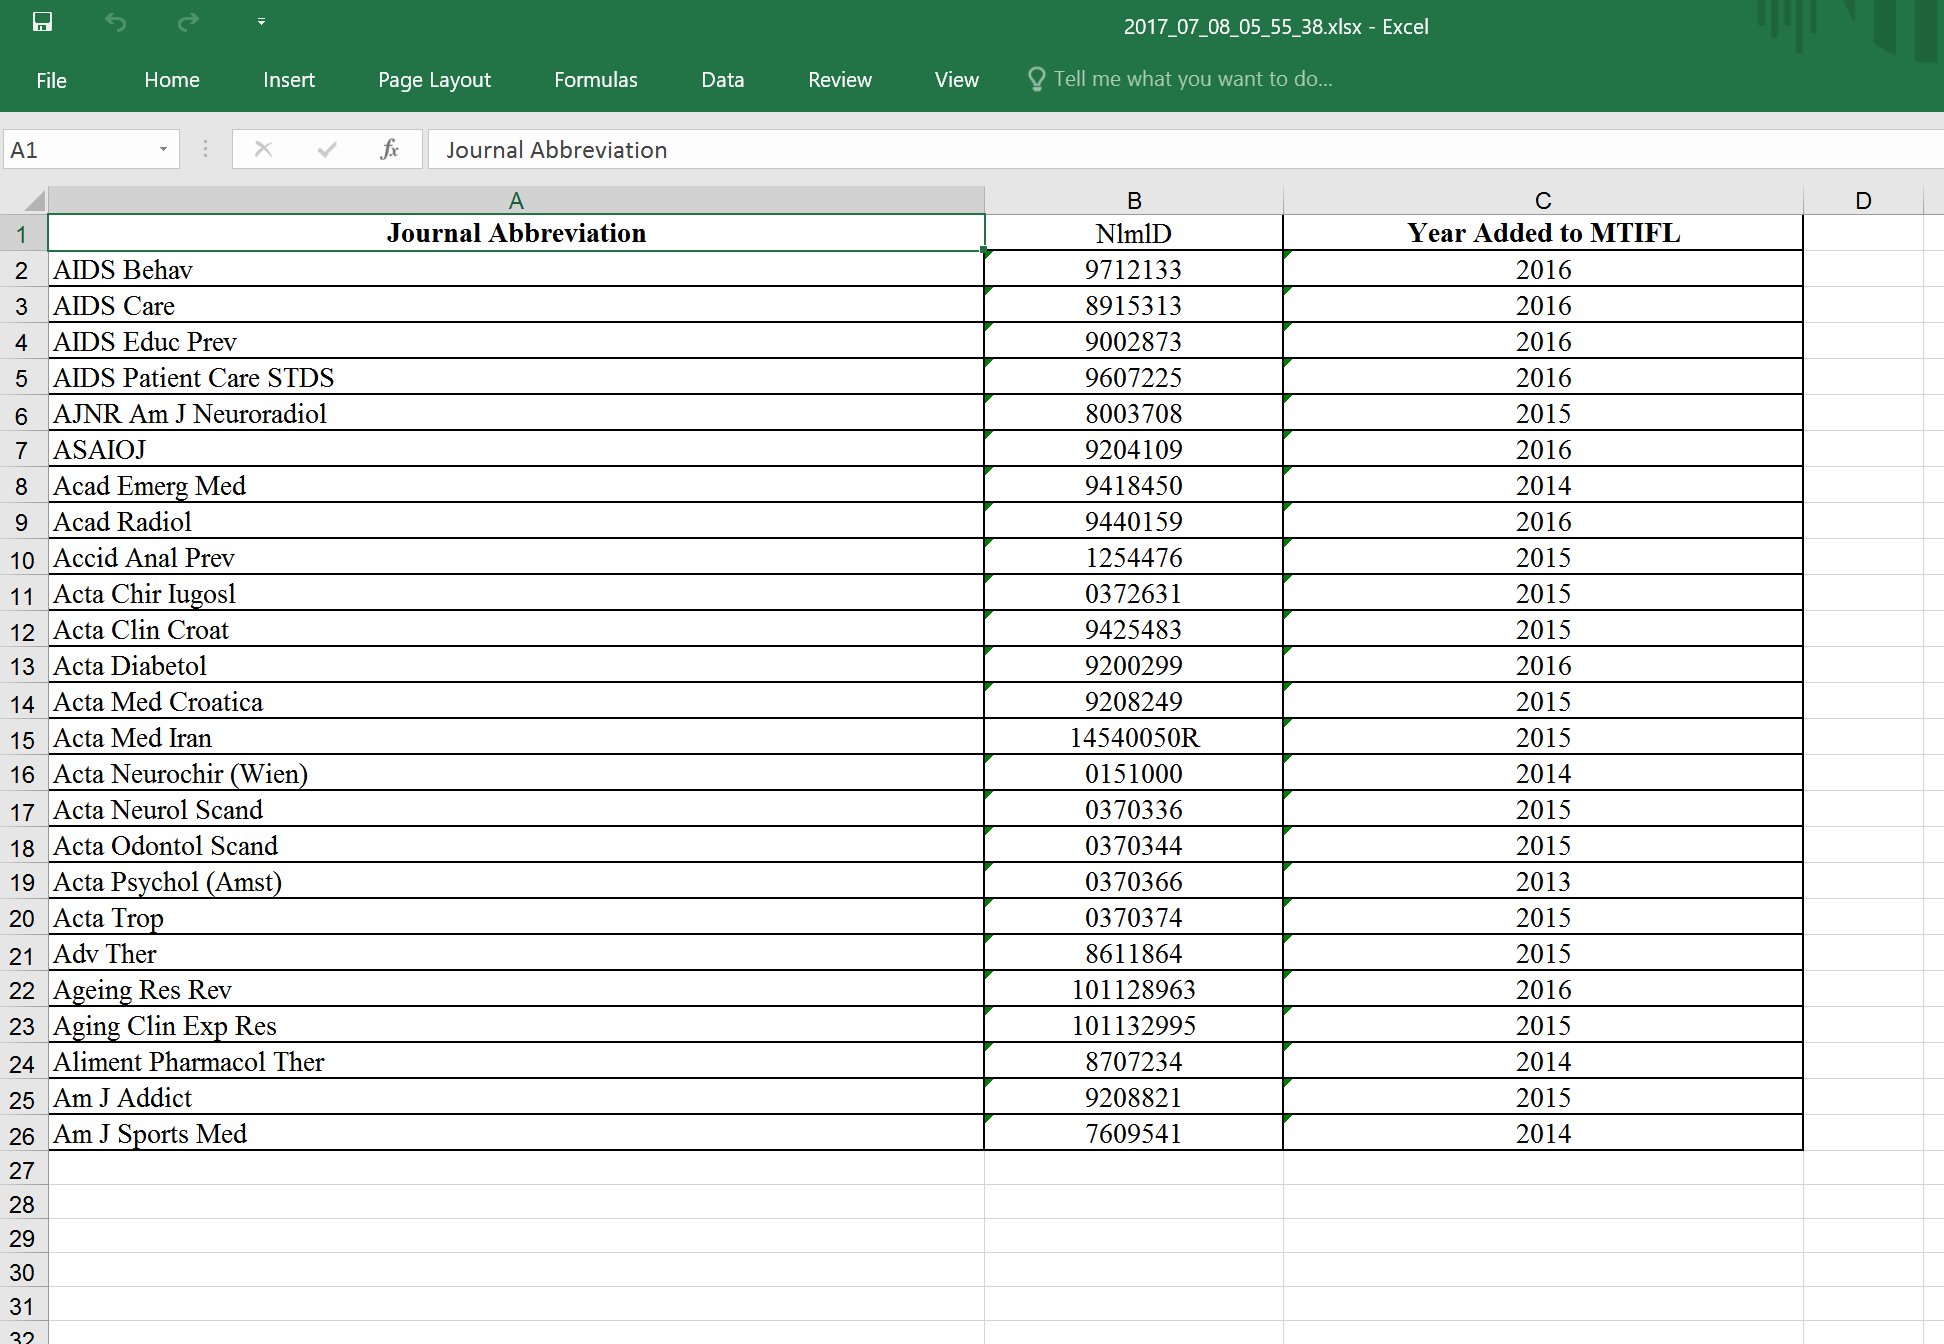
Task: Select the Acad Radiol cell
Action: pyautogui.click(x=516, y=521)
